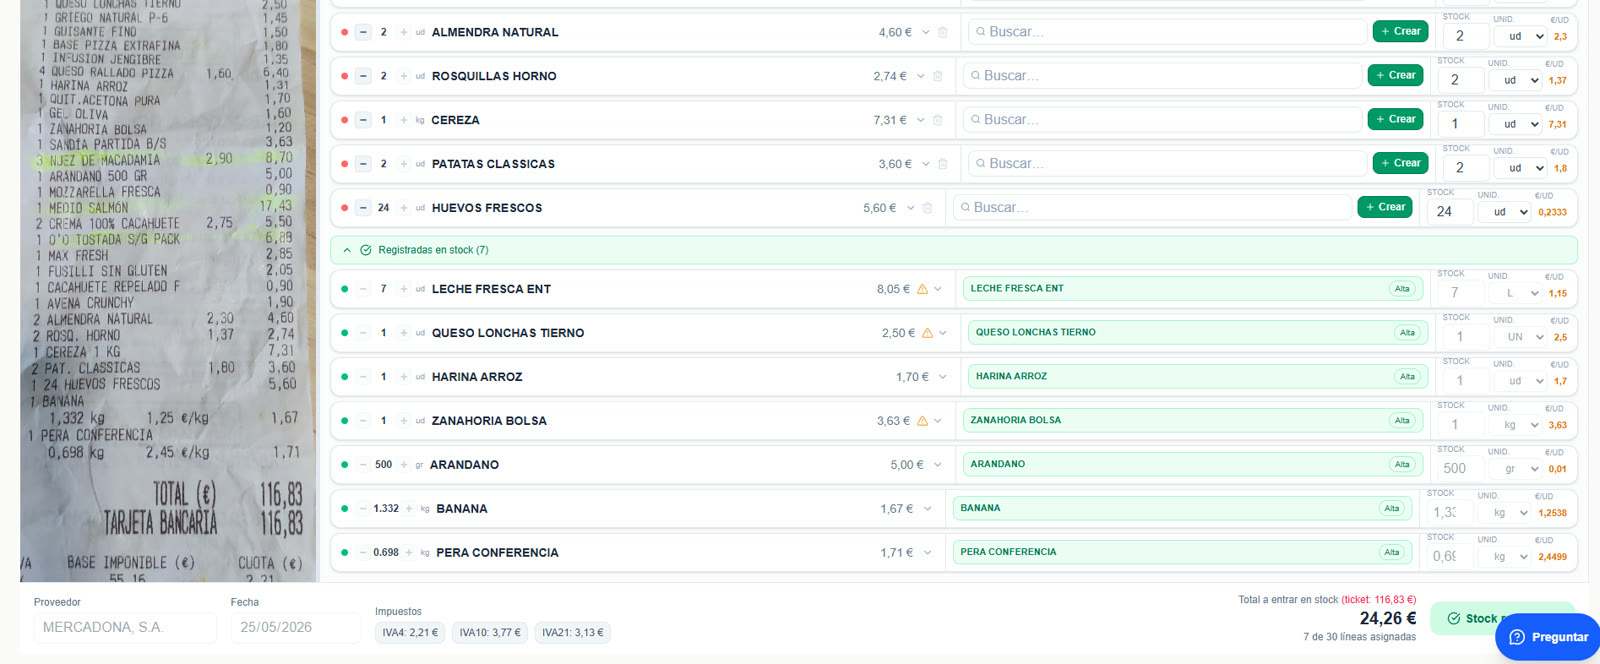Click Proveedor field MERCADONA, S.A.
Image resolution: width=1600 pixels, height=664 pixels.
125,627
